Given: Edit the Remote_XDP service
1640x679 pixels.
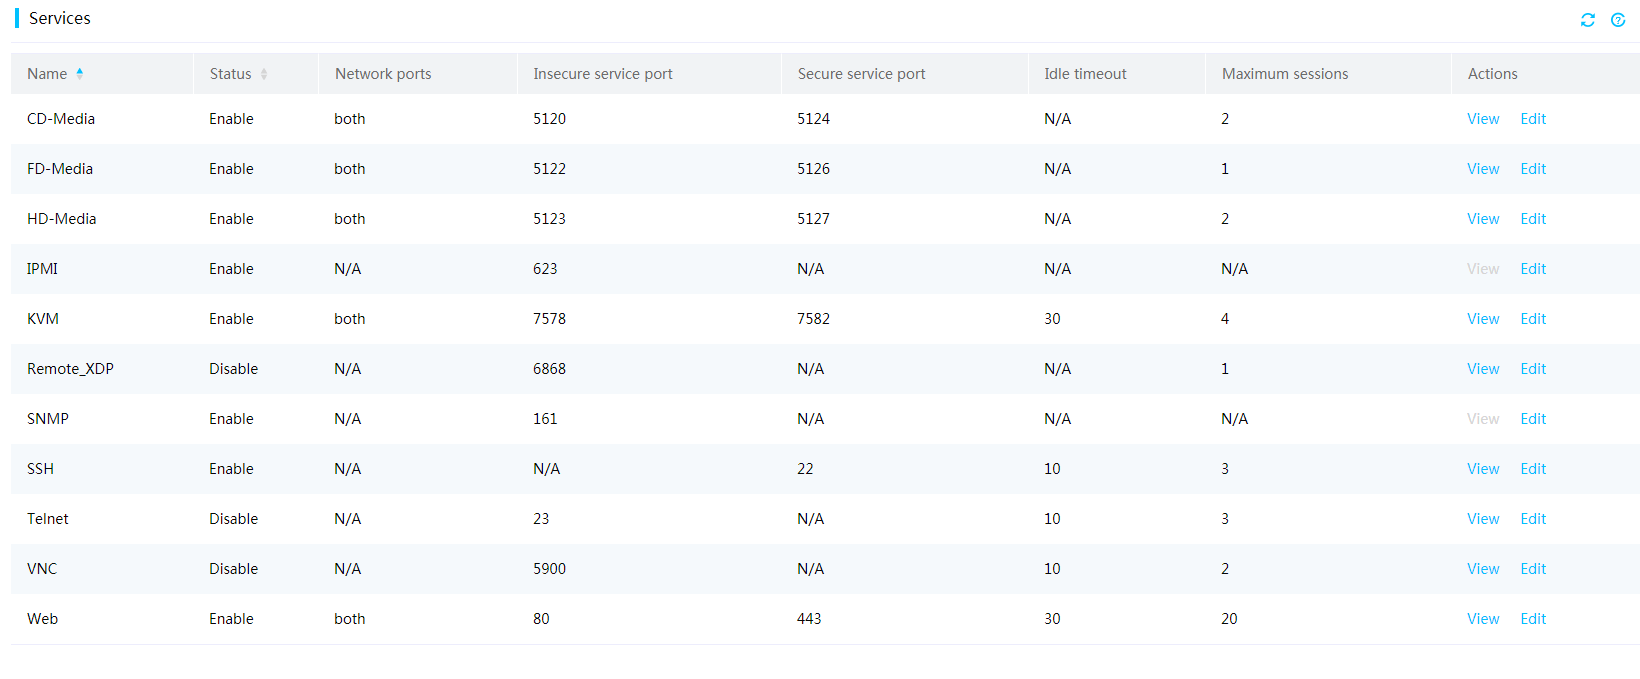Looking at the screenshot, I should [x=1533, y=369].
